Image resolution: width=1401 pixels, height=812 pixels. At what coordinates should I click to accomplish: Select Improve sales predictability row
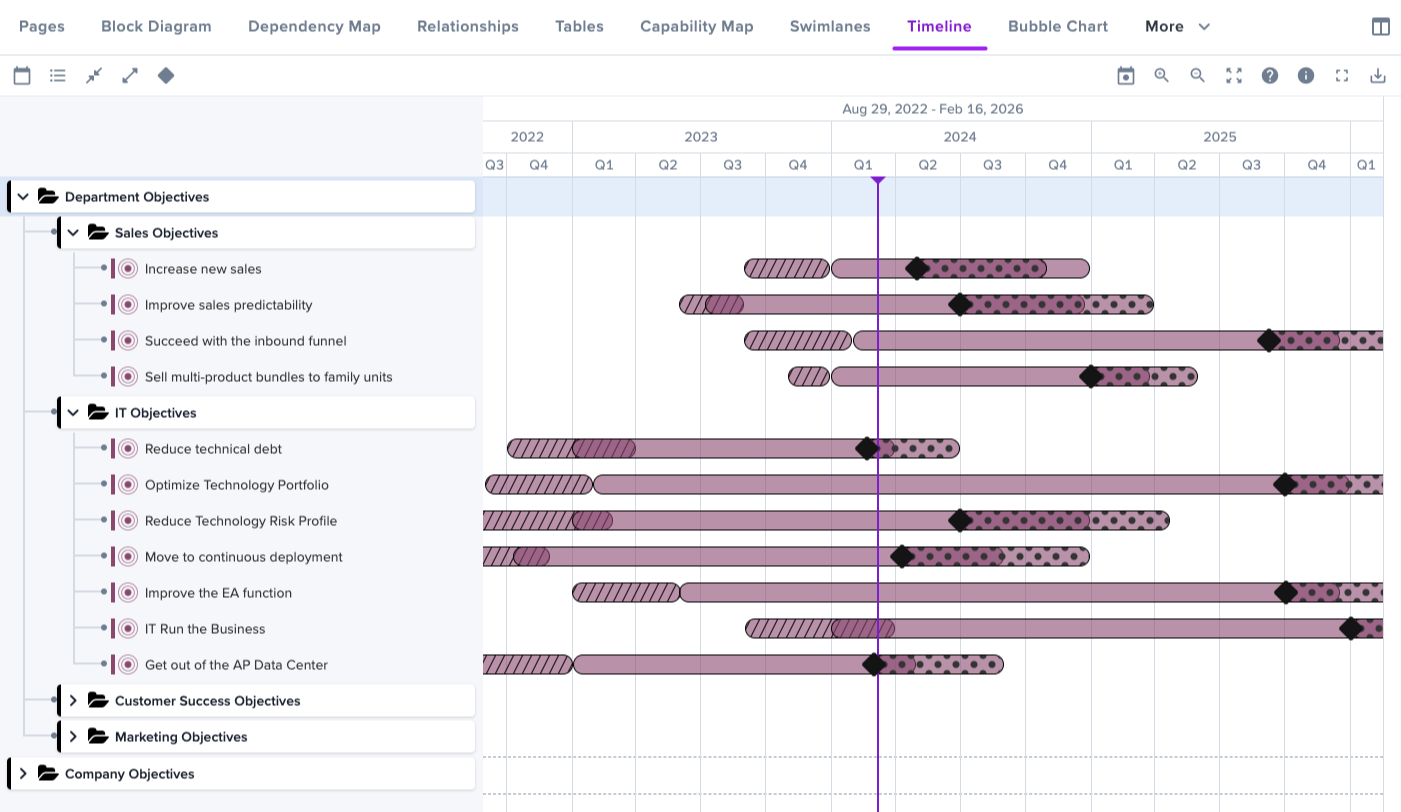point(228,304)
